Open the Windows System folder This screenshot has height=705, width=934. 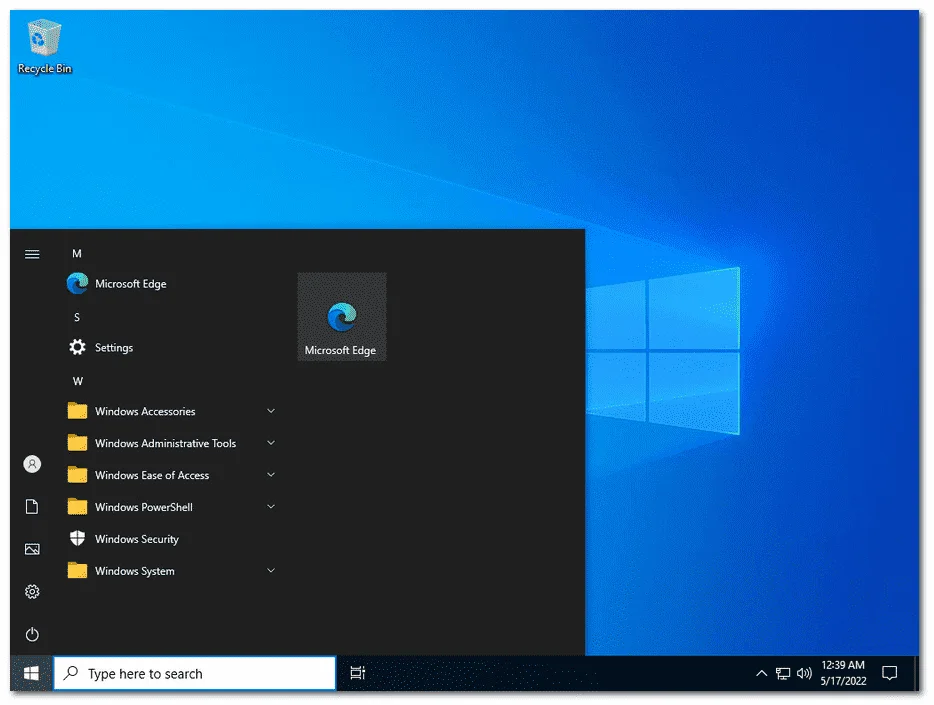173,571
